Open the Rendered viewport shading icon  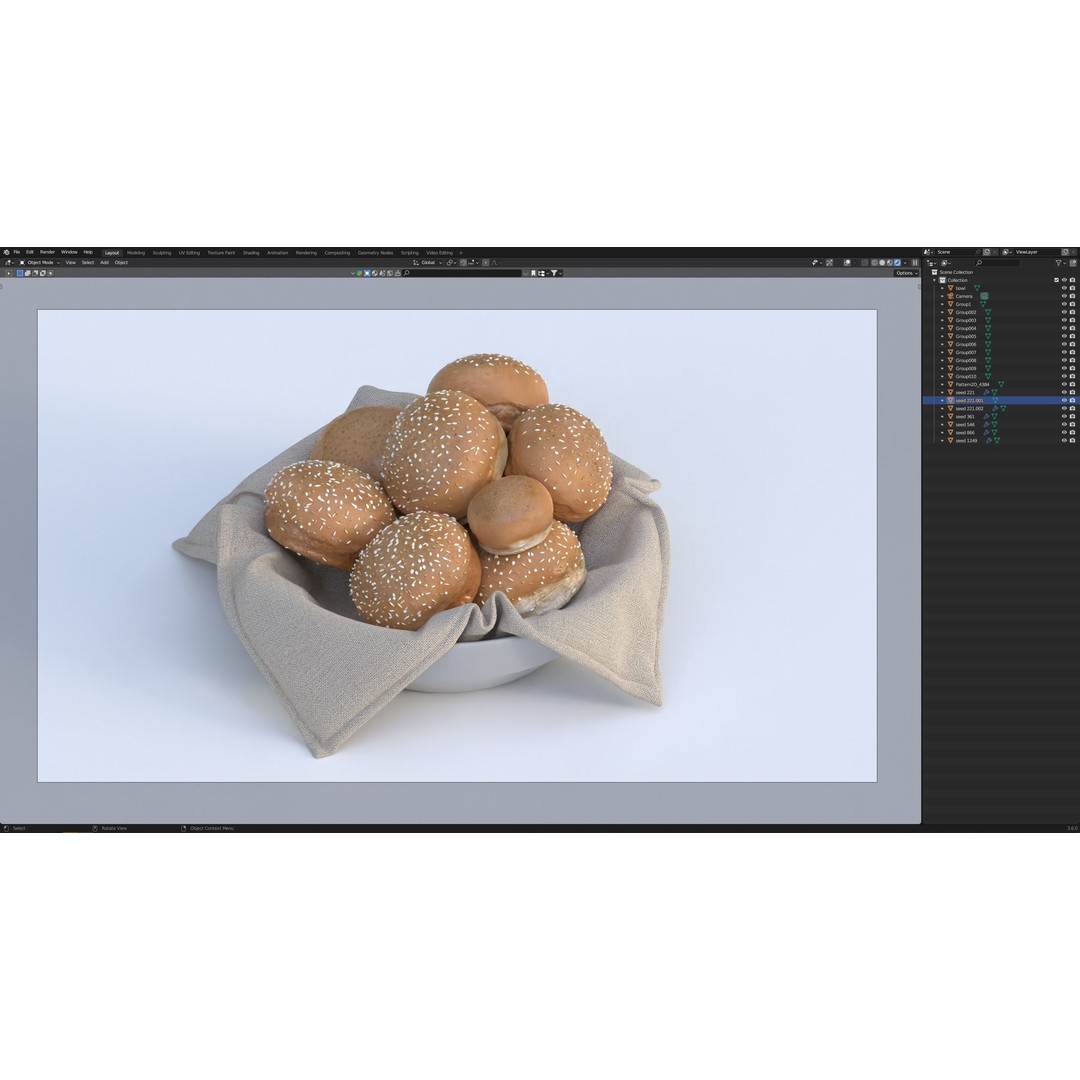click(x=897, y=263)
